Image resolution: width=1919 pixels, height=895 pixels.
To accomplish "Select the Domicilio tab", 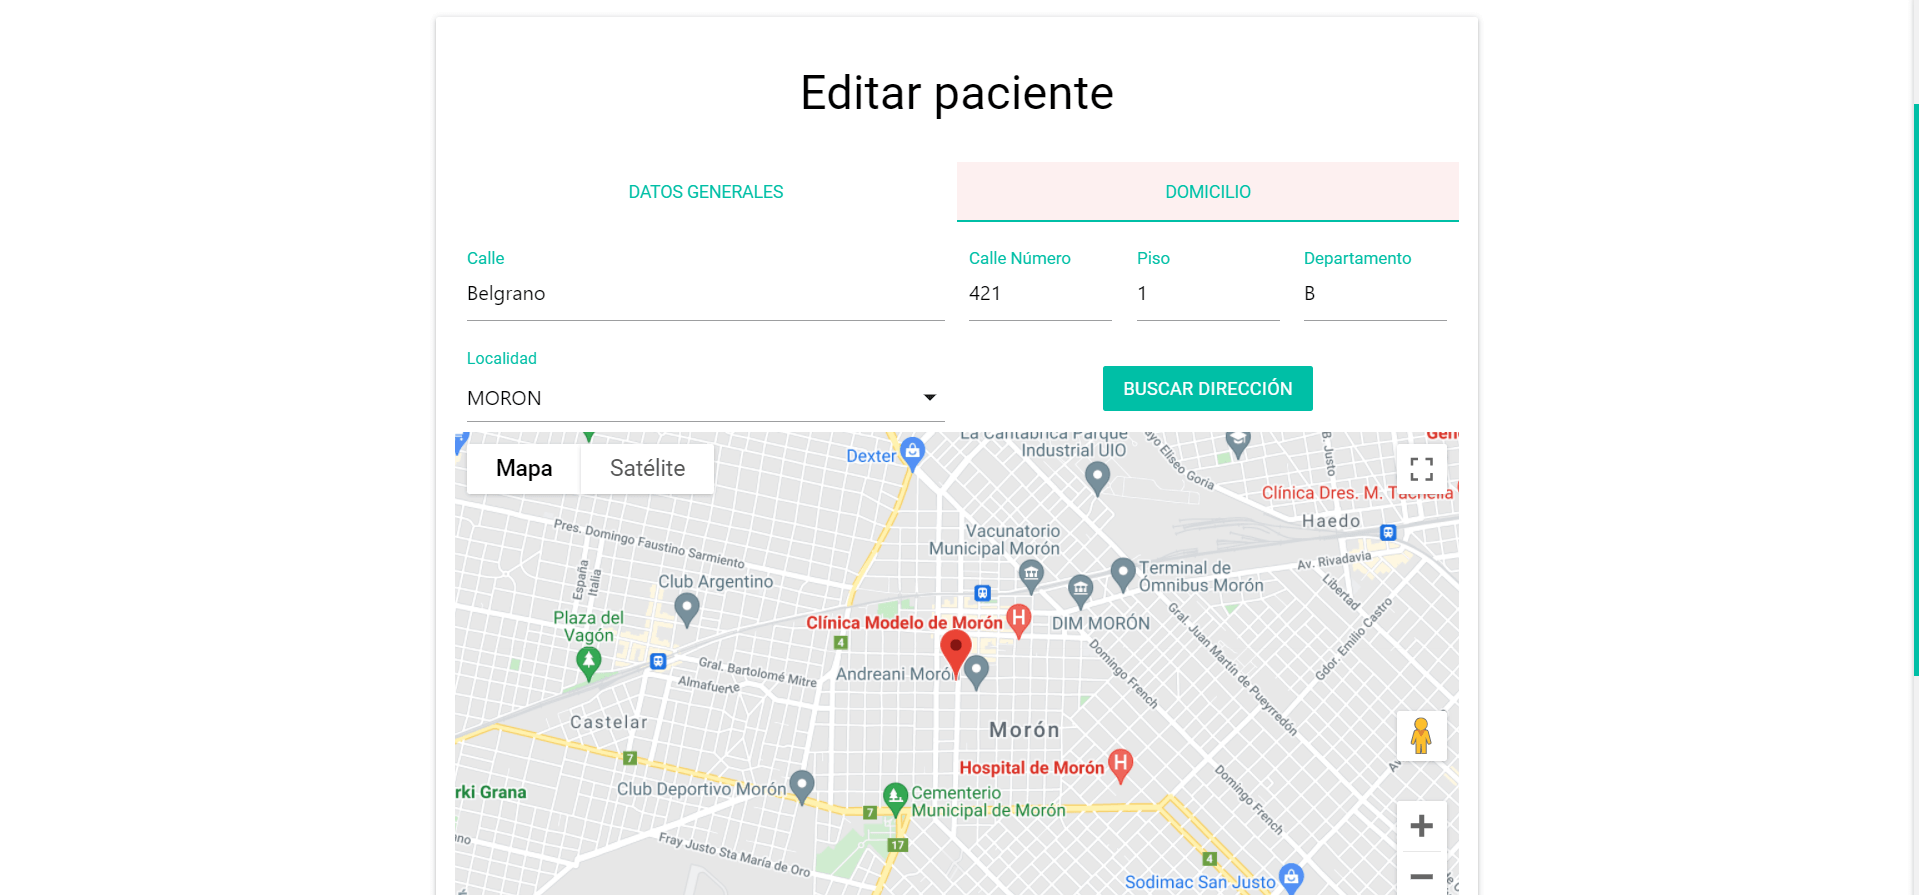I will tap(1207, 192).
